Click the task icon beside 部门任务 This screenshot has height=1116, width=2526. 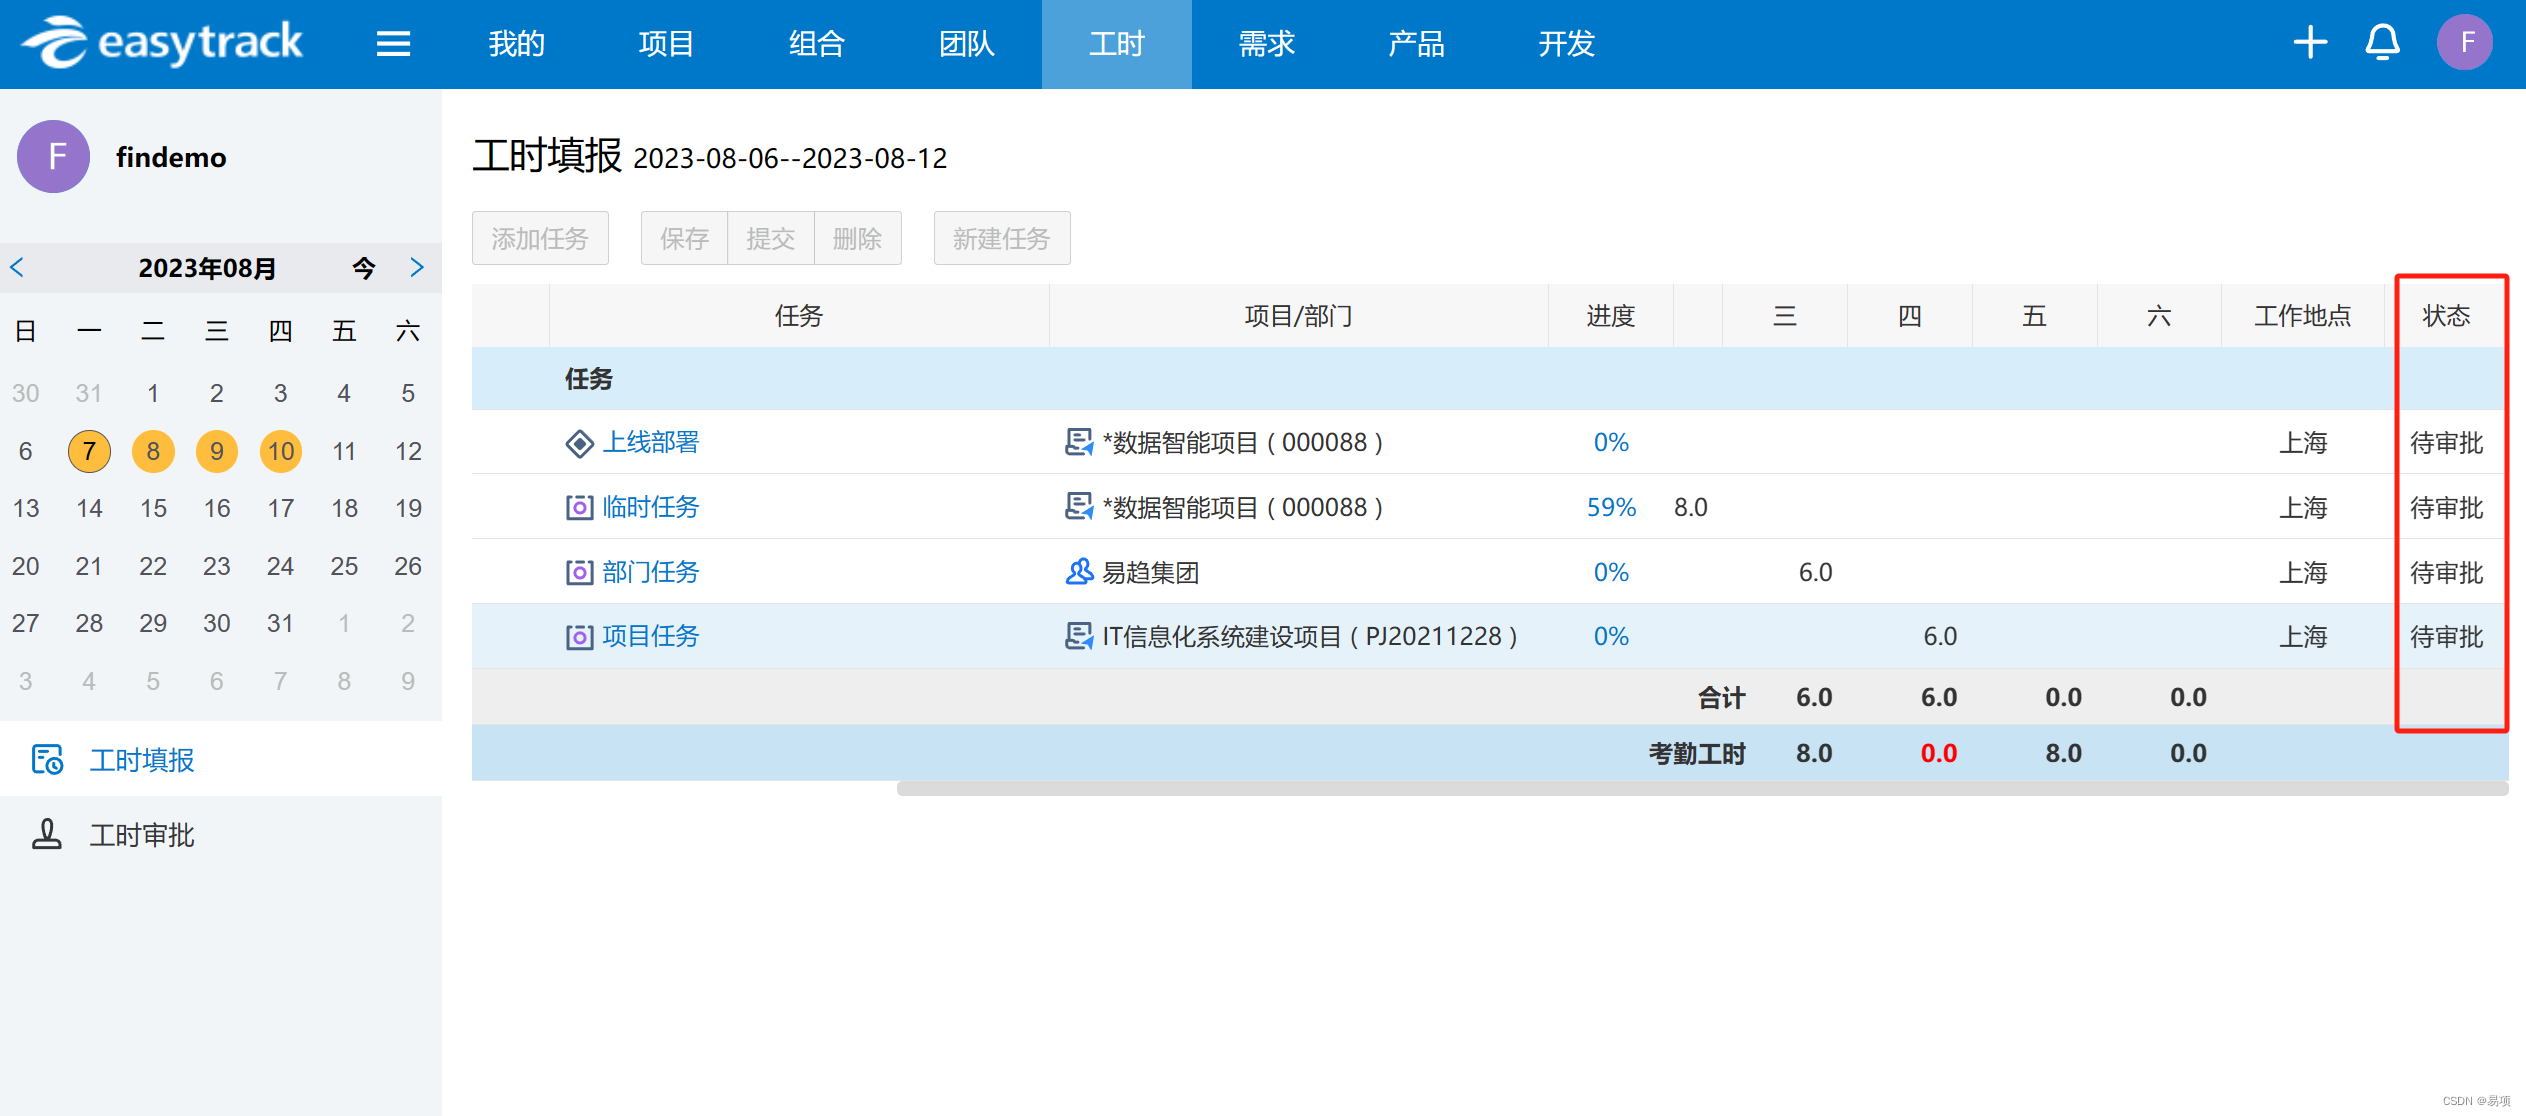point(579,572)
